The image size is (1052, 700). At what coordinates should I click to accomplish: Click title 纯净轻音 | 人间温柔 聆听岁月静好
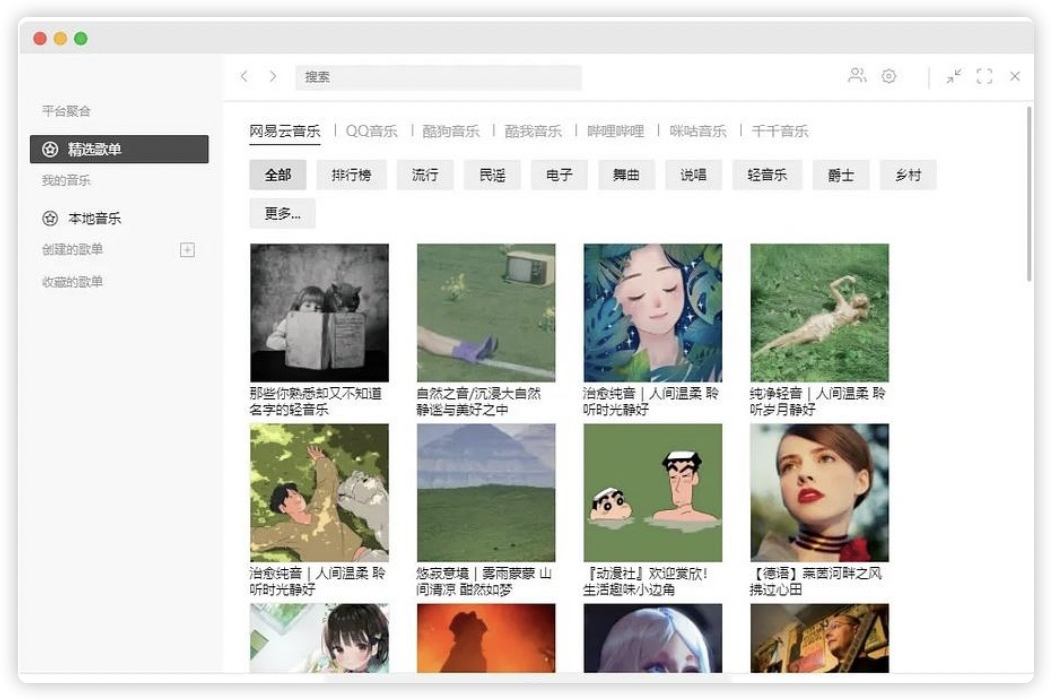818,401
